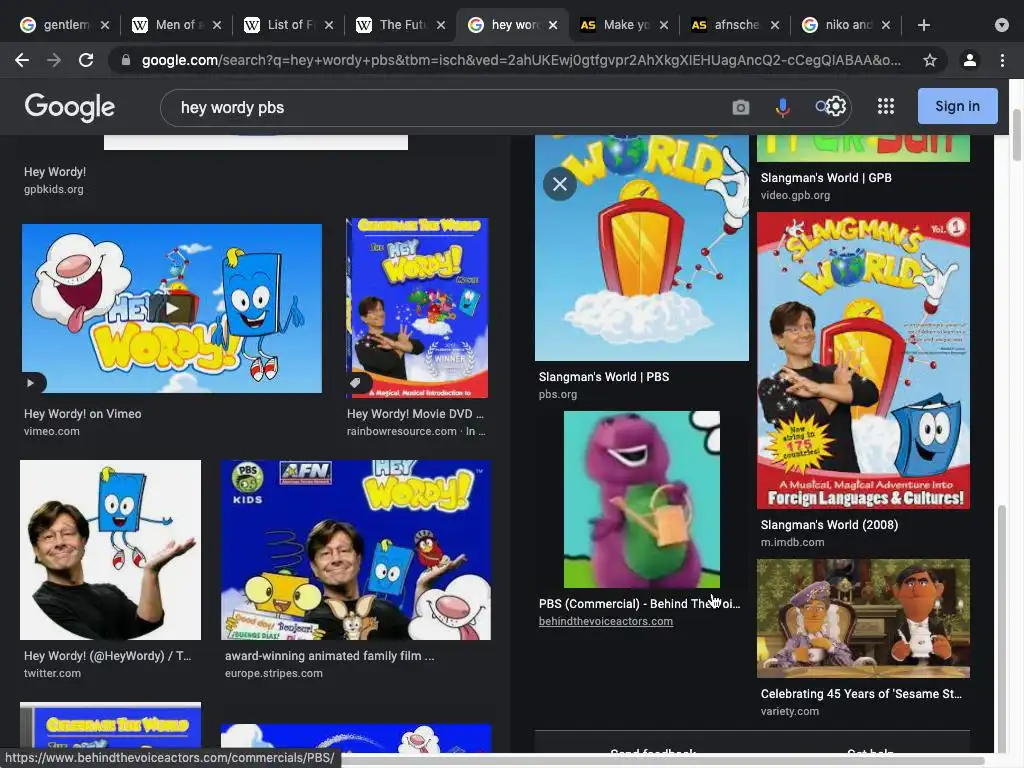Image resolution: width=1024 pixels, height=768 pixels.
Task: Bookmark this page with the star icon
Action: pyautogui.click(x=930, y=60)
